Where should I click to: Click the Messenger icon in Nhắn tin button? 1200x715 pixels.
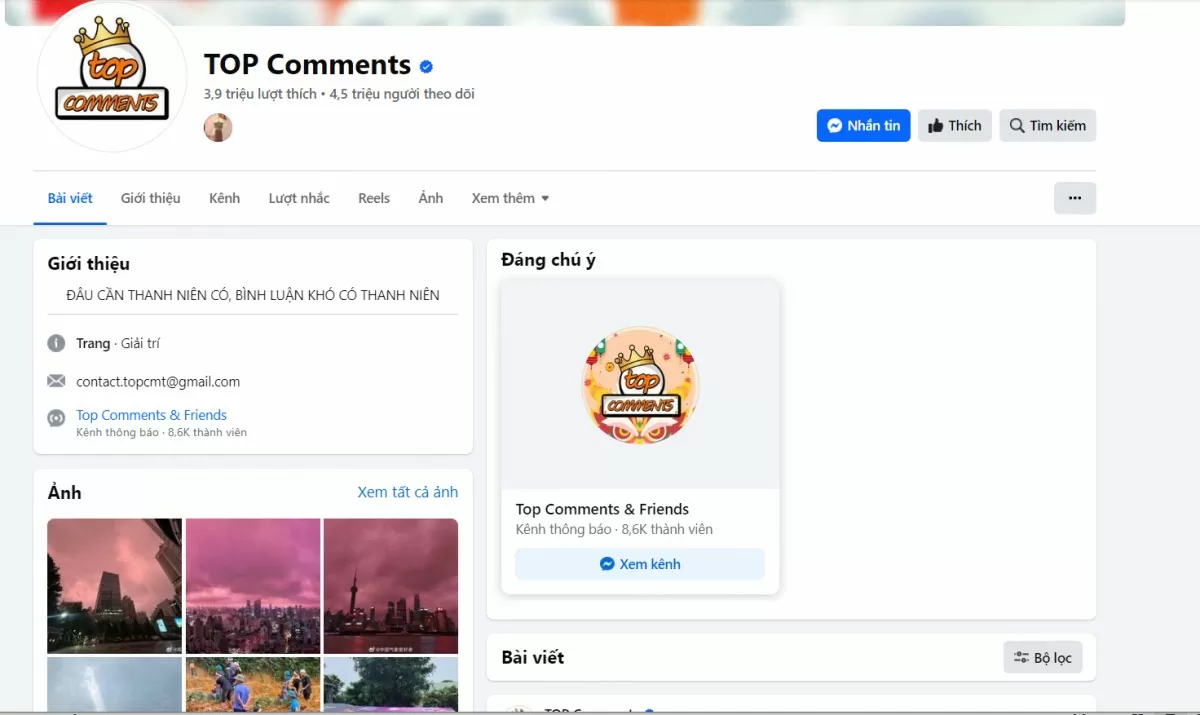click(x=834, y=126)
